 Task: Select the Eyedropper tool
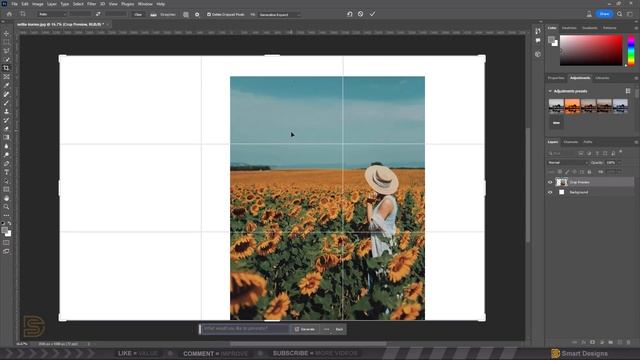click(6, 85)
